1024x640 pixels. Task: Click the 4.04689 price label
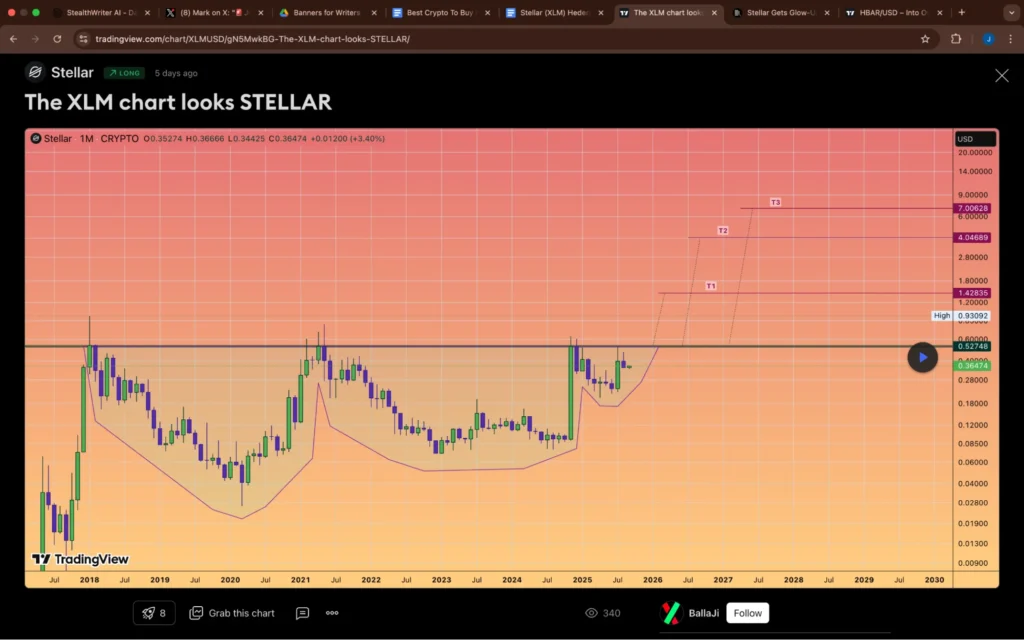[972, 238]
